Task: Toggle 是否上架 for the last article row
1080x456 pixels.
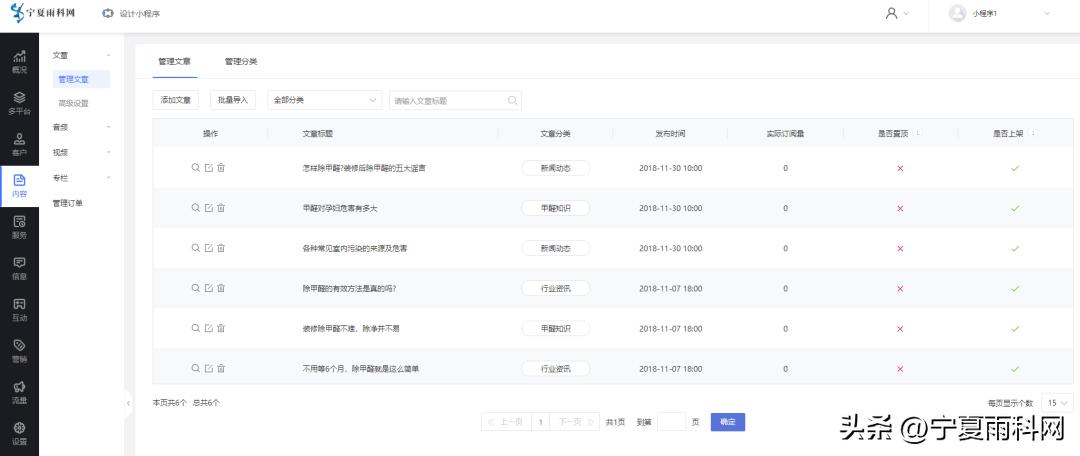Action: 1014,369
